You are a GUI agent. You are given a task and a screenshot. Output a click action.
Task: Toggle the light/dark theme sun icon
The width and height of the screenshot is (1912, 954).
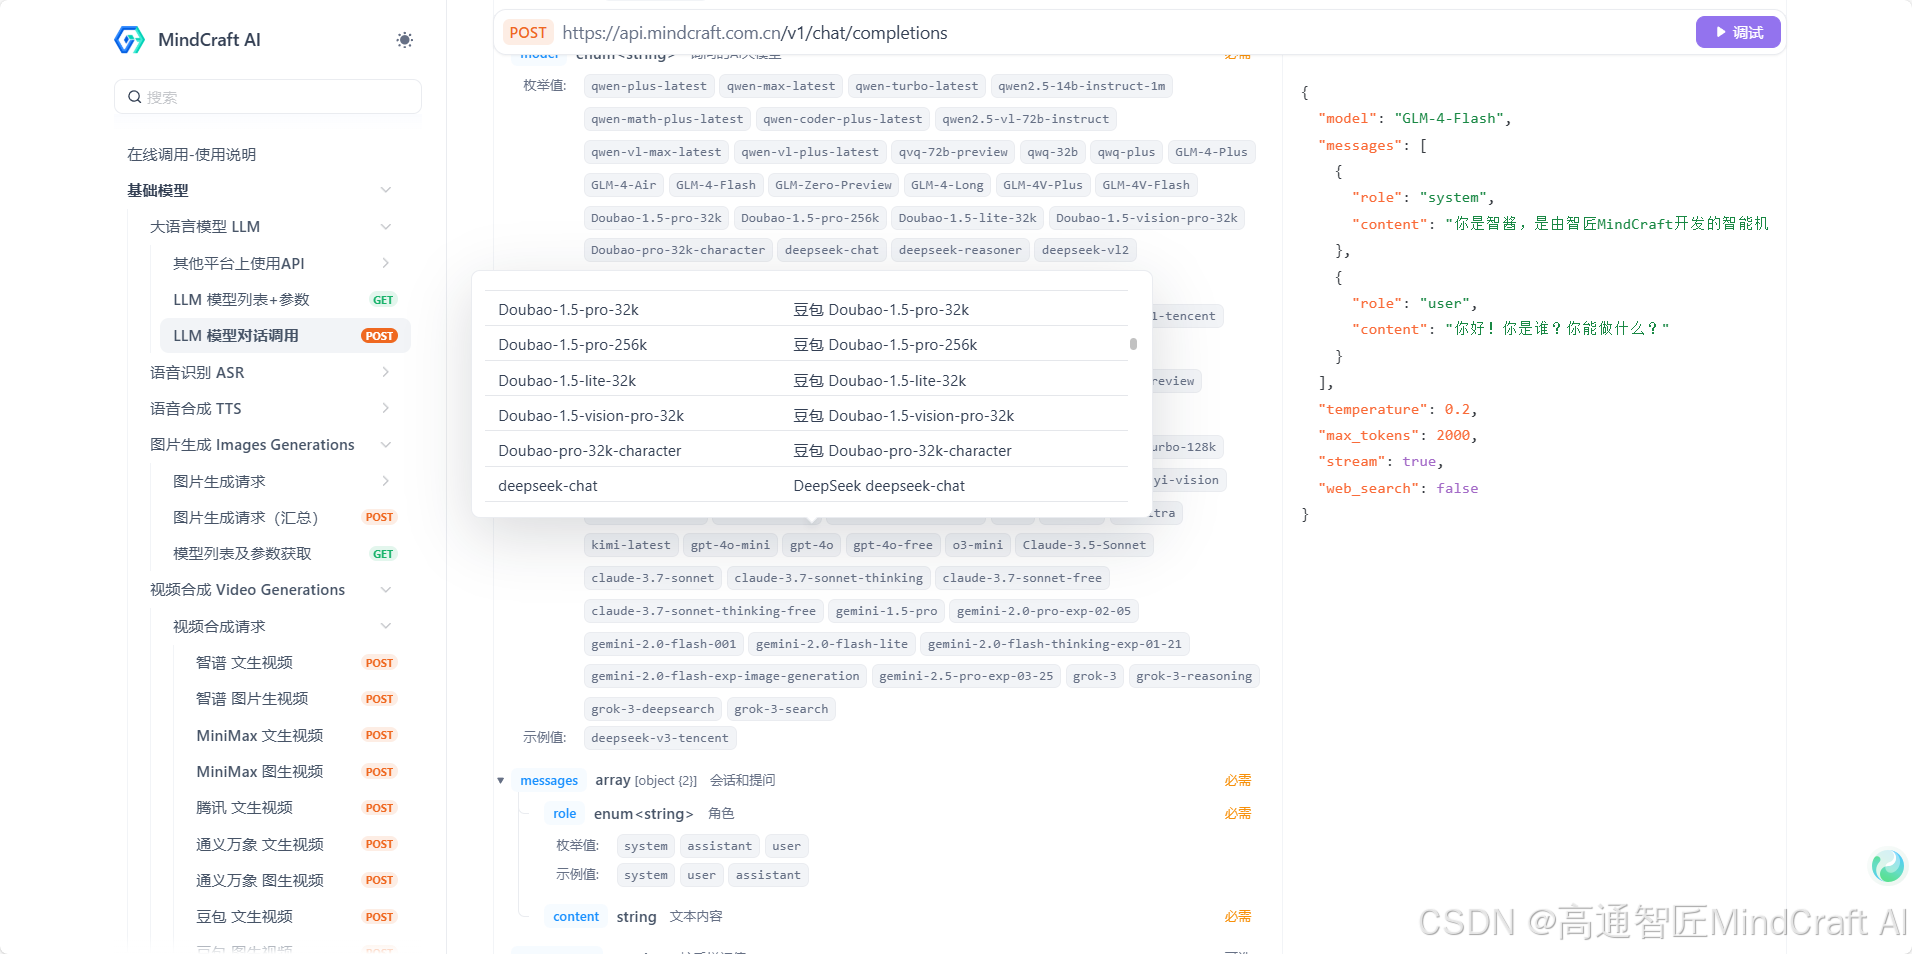point(404,40)
